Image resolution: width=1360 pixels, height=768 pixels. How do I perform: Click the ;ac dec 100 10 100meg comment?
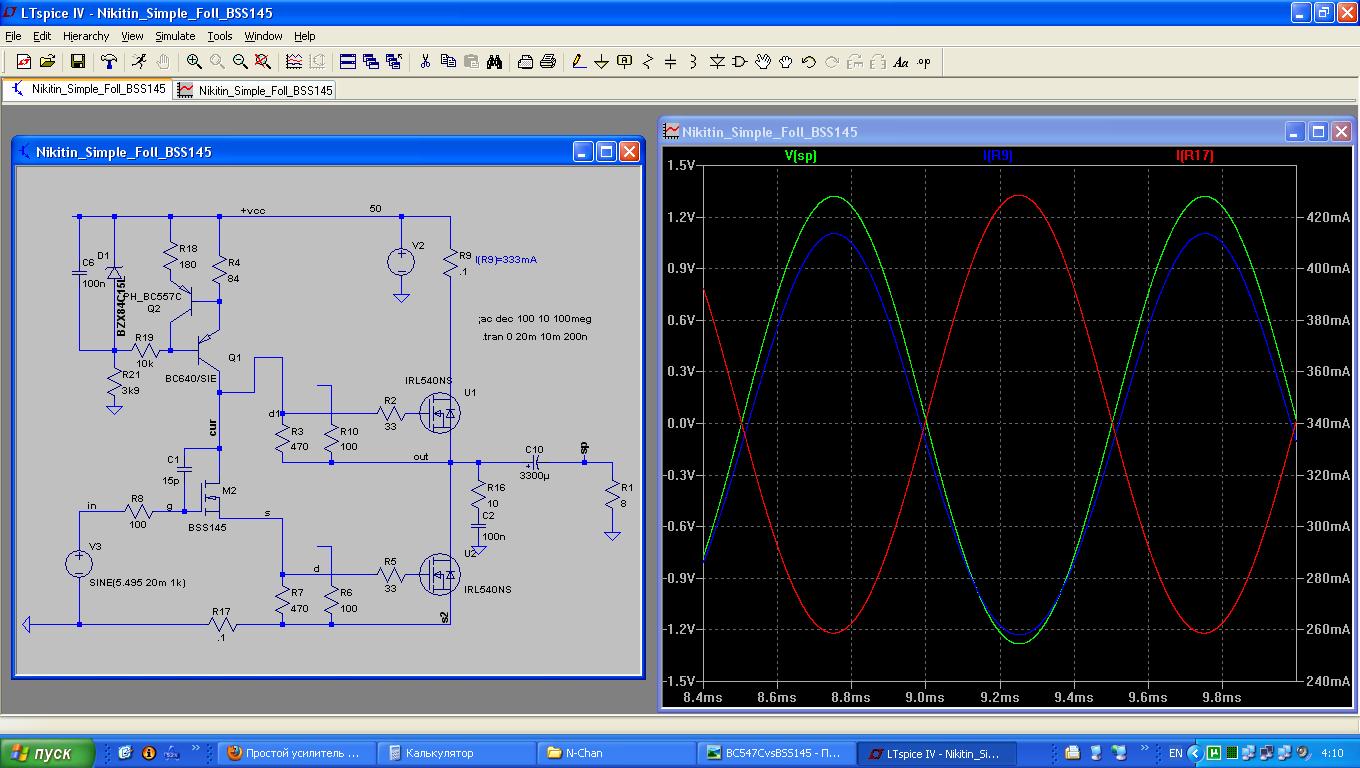(x=534, y=319)
